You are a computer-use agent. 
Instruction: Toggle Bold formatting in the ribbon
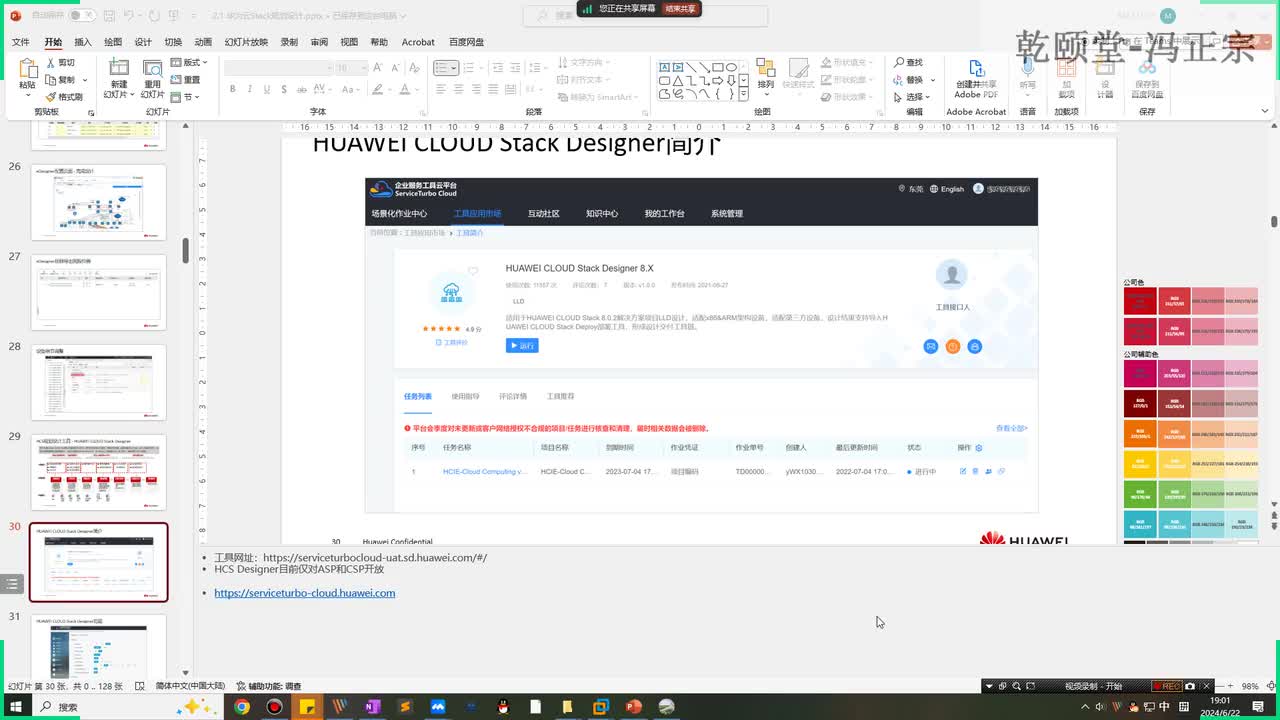[233, 89]
